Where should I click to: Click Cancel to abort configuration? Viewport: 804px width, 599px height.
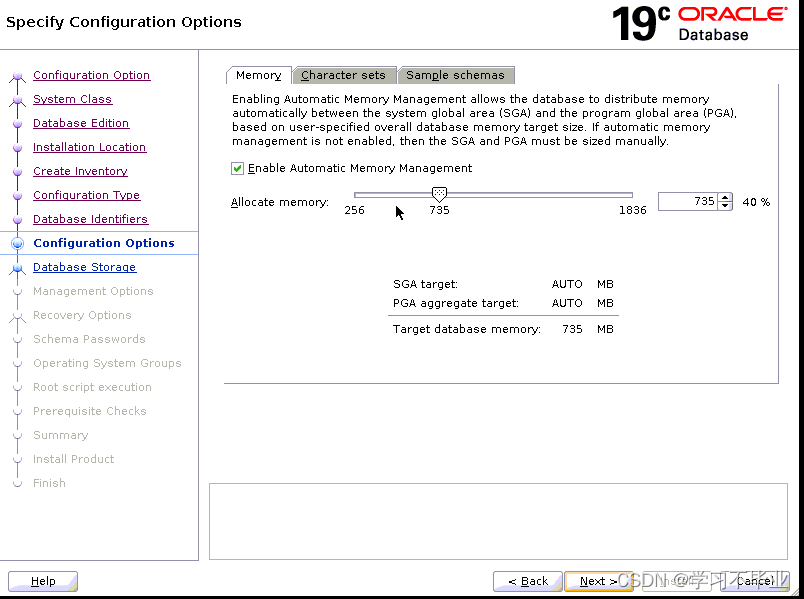[755, 580]
